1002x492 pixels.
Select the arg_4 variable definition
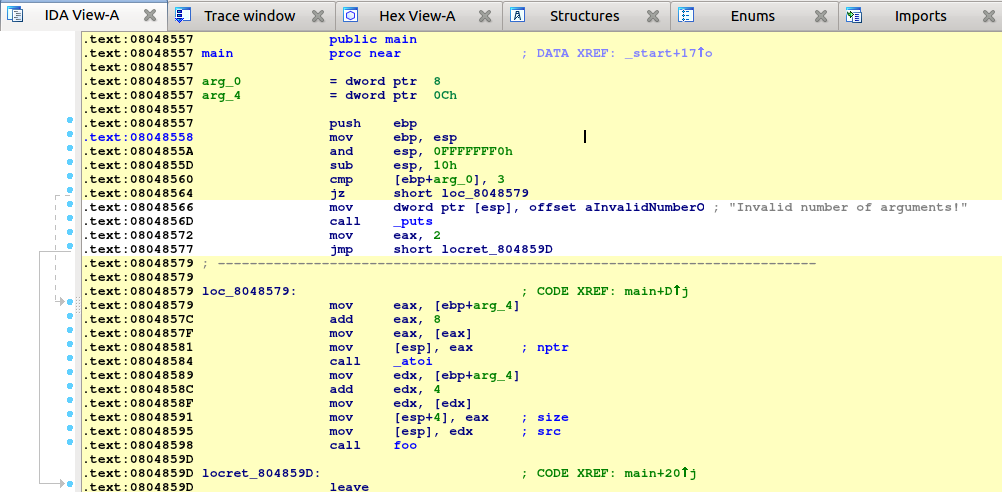click(x=221, y=96)
